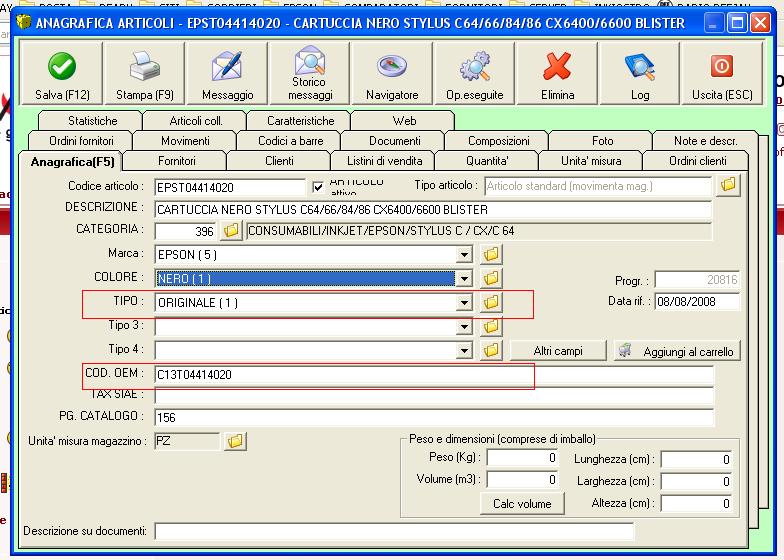
Task: Switch to the Articoli coll. tab
Action: click(196, 120)
